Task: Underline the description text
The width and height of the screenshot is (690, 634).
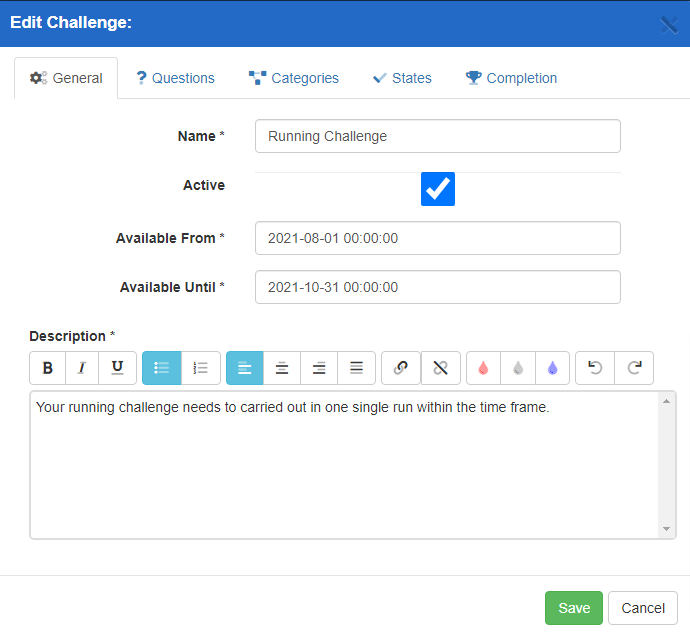Action: (118, 368)
